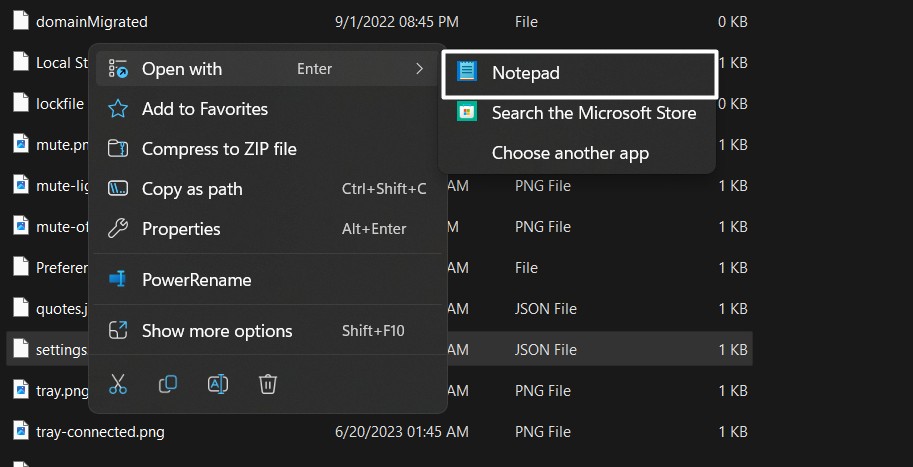Viewport: 913px width, 467px height.
Task: Click the Copy icon in context menu
Action: [168, 384]
